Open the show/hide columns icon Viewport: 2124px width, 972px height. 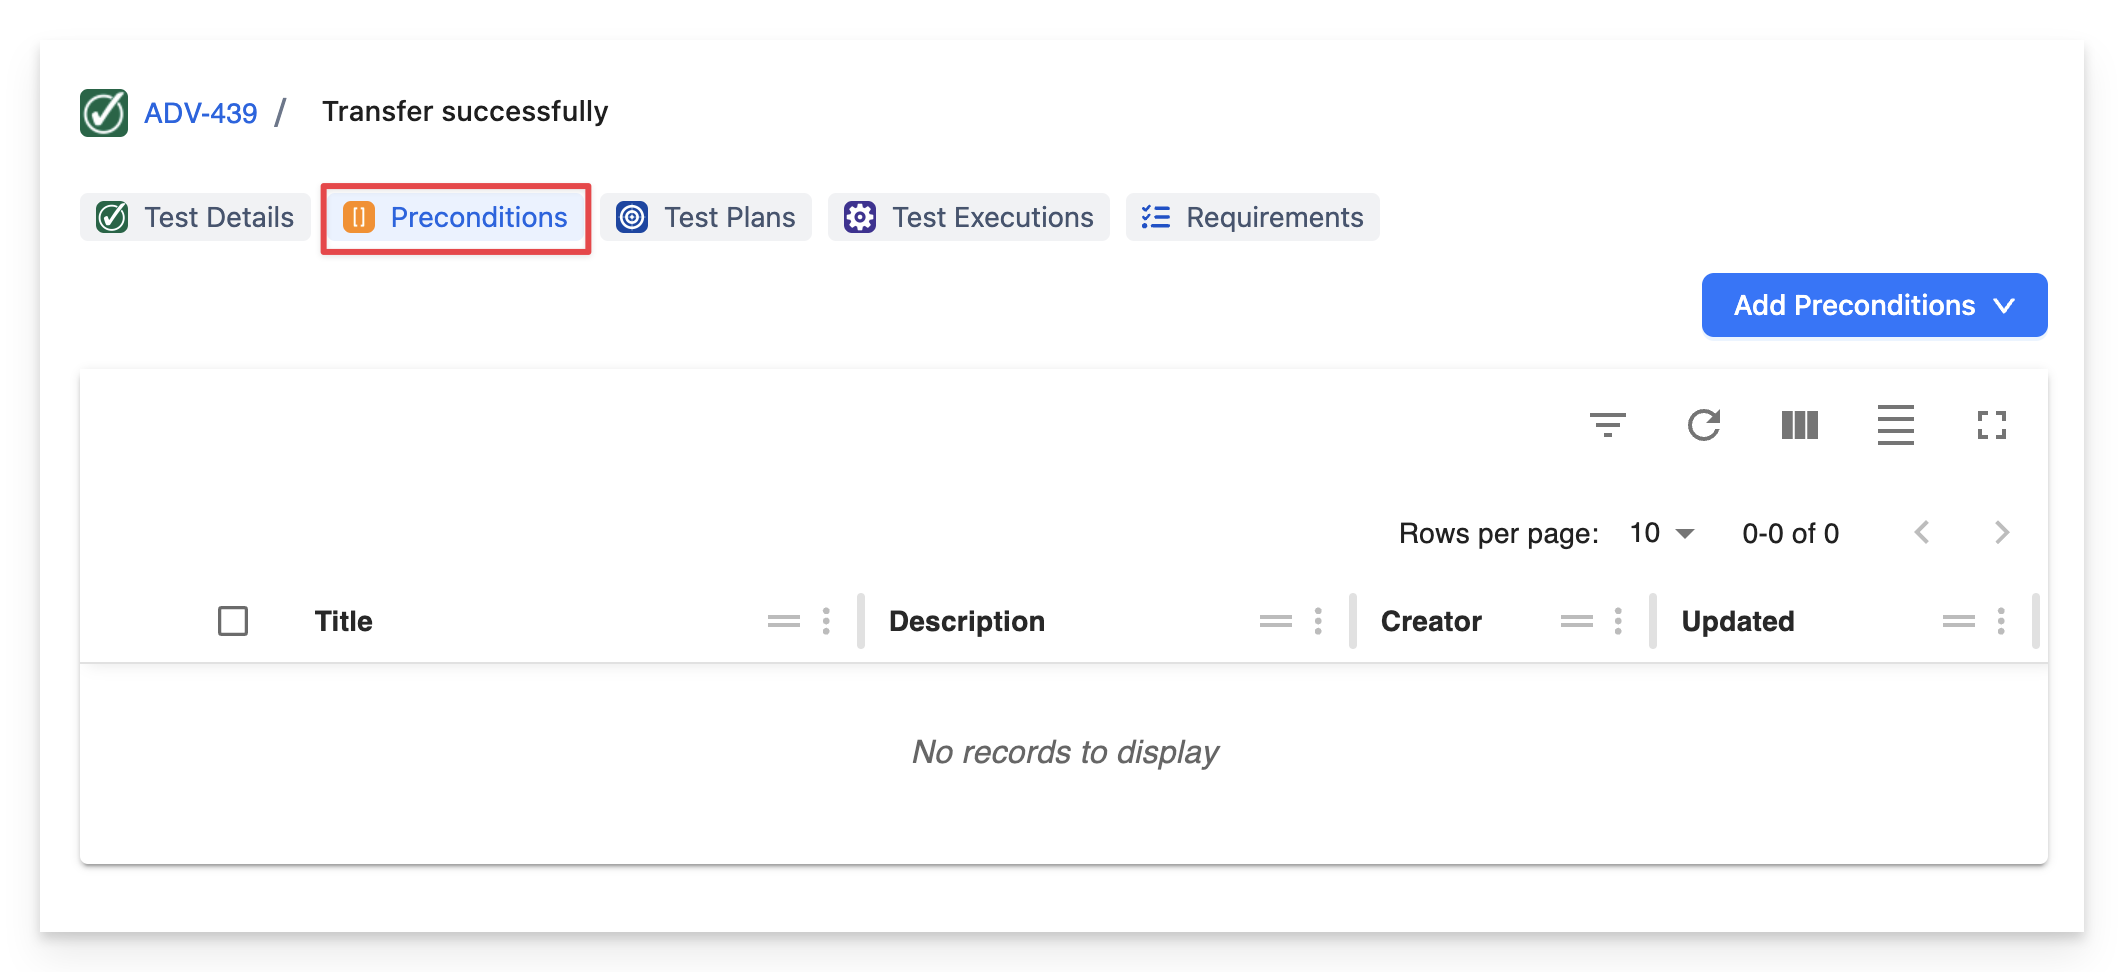point(1799,425)
